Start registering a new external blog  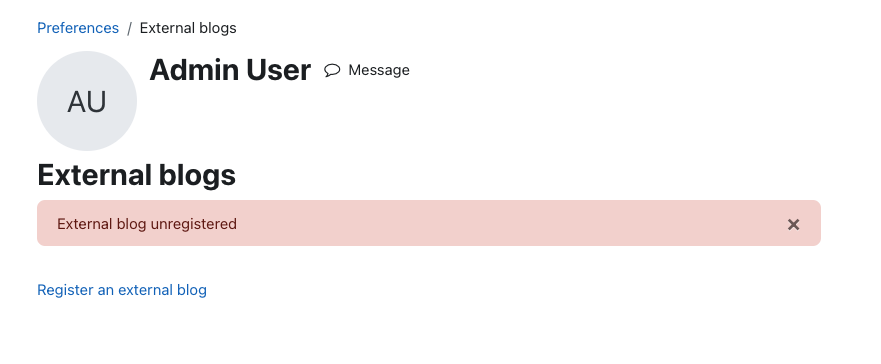tap(122, 290)
